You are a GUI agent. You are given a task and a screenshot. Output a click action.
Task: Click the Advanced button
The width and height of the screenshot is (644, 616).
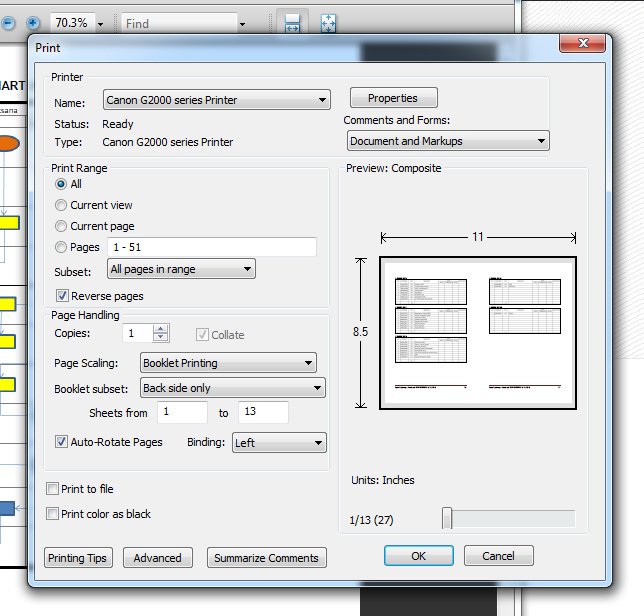pyautogui.click(x=158, y=558)
